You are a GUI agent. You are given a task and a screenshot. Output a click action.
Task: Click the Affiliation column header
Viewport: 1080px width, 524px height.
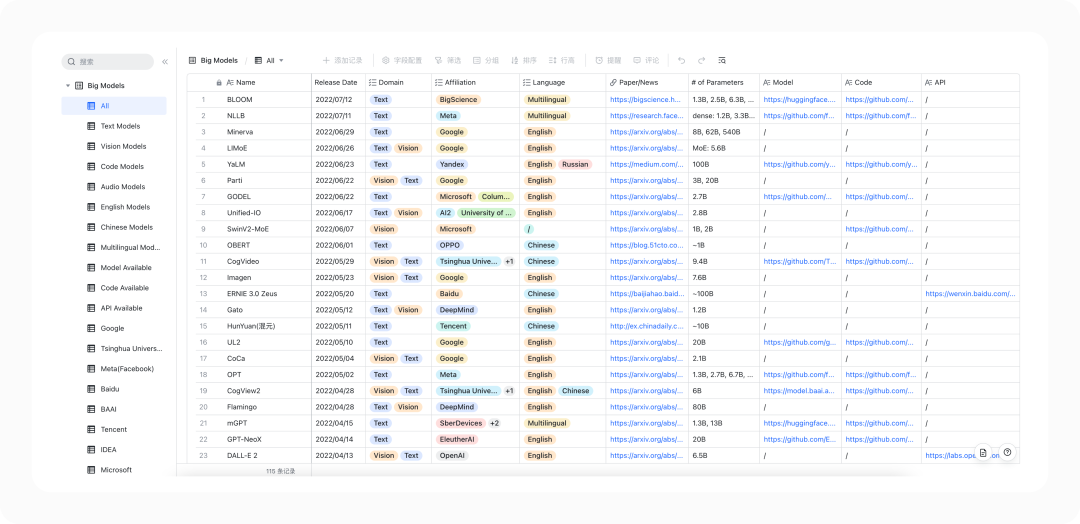[x=475, y=83]
